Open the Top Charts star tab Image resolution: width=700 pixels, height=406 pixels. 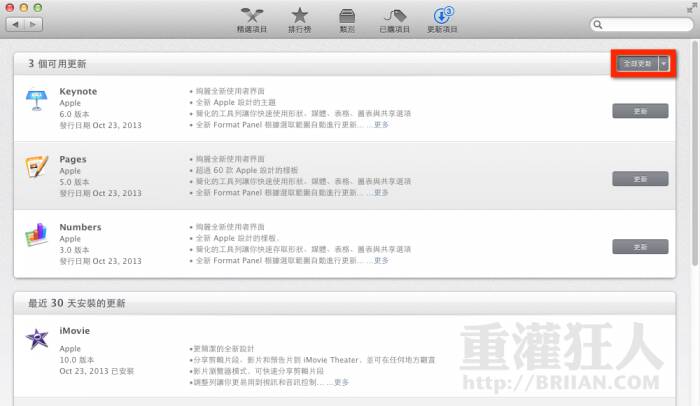pos(300,20)
